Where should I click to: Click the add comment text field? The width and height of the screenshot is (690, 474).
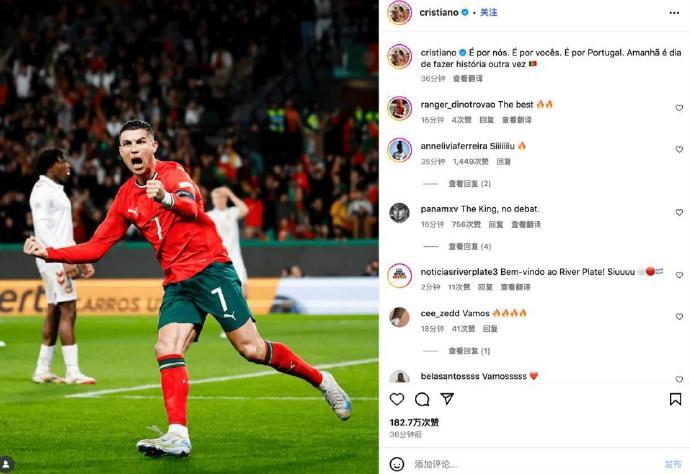(x=532, y=464)
